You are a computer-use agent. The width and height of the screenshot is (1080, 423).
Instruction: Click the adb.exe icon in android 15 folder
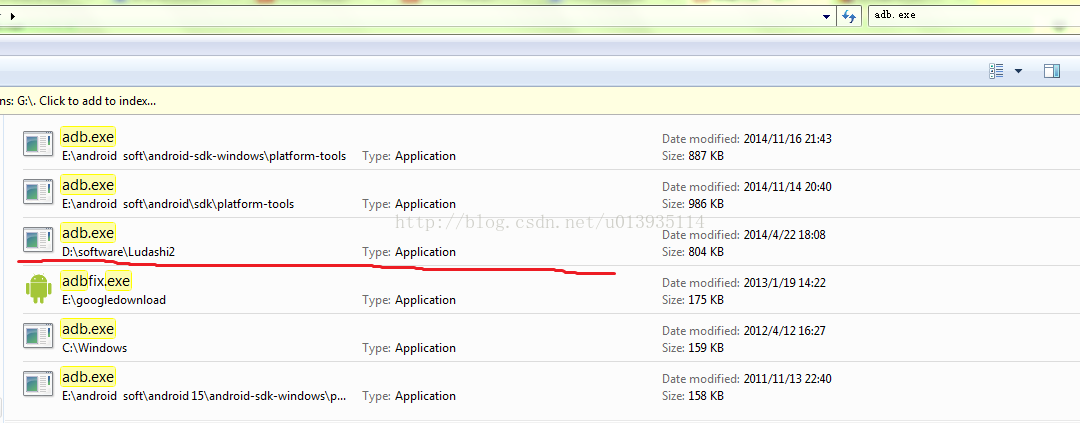pos(38,384)
